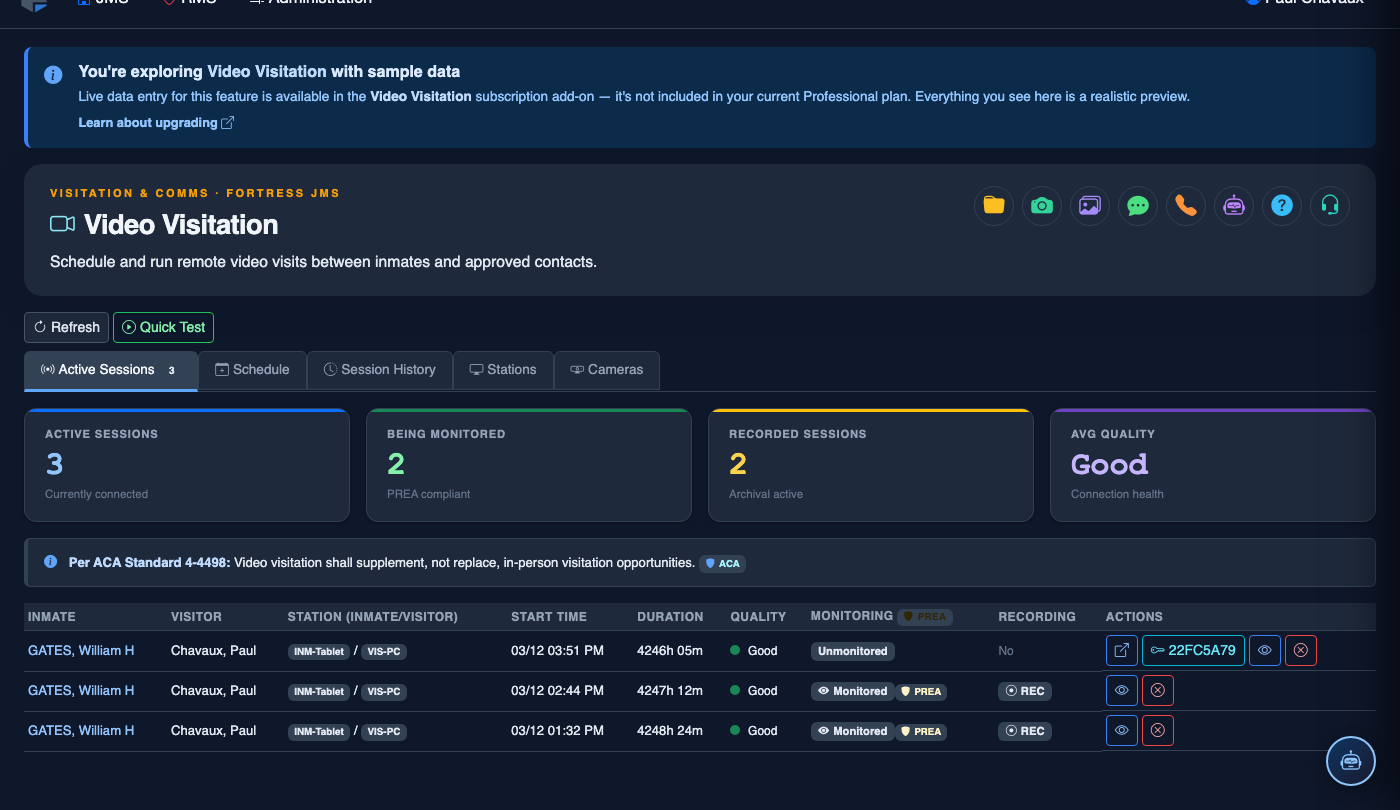
Task: Toggle monitoring eye for 03:51 PM session
Action: [1265, 651]
